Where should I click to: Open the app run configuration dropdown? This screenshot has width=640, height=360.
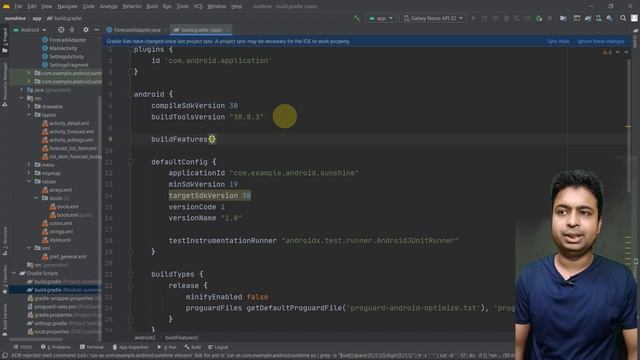pos(380,18)
